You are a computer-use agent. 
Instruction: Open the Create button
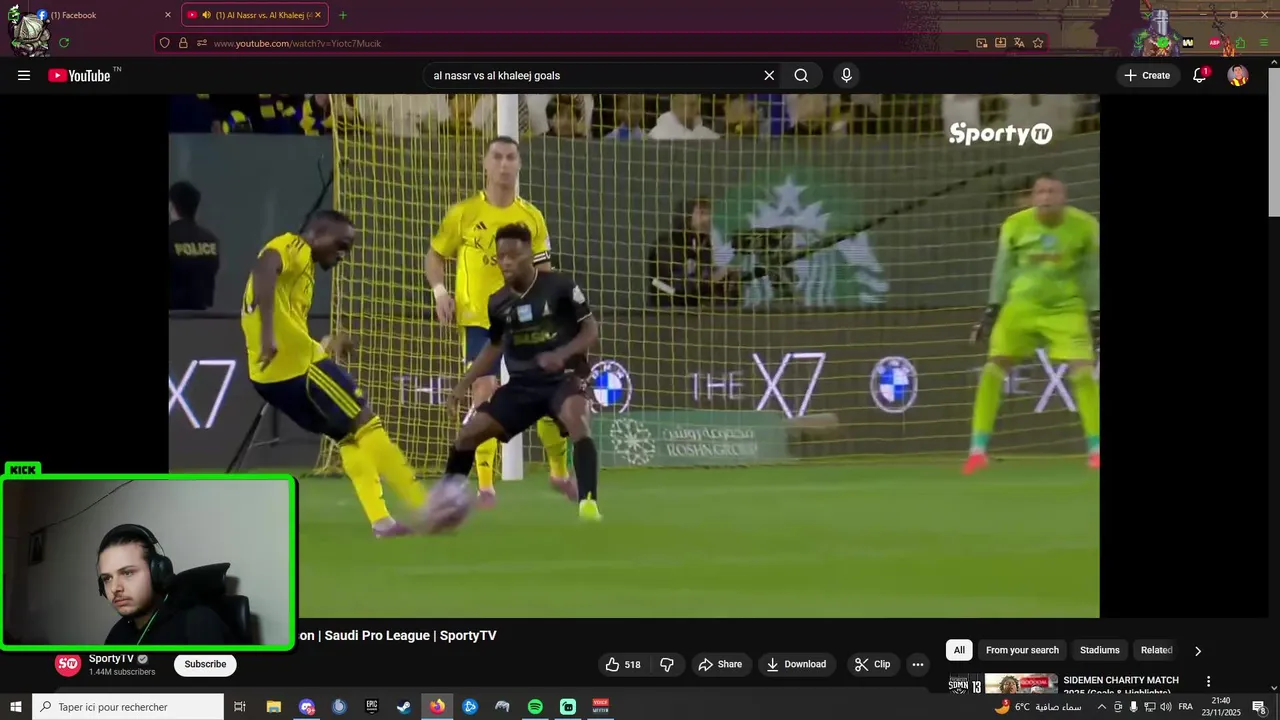tap(1146, 75)
